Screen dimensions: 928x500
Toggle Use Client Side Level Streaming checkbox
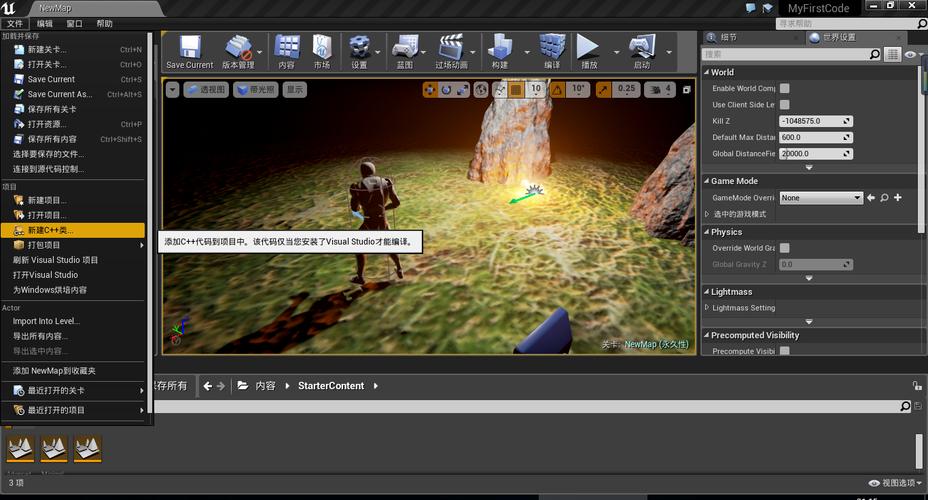click(x=784, y=105)
